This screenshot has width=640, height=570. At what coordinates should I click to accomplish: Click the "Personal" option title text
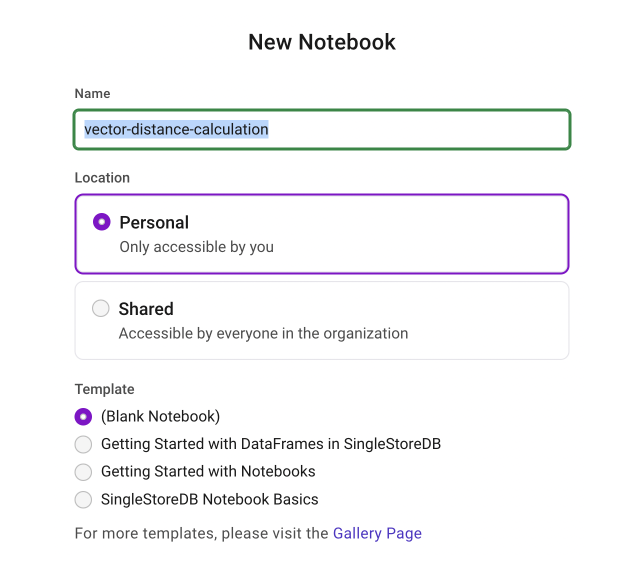(154, 222)
